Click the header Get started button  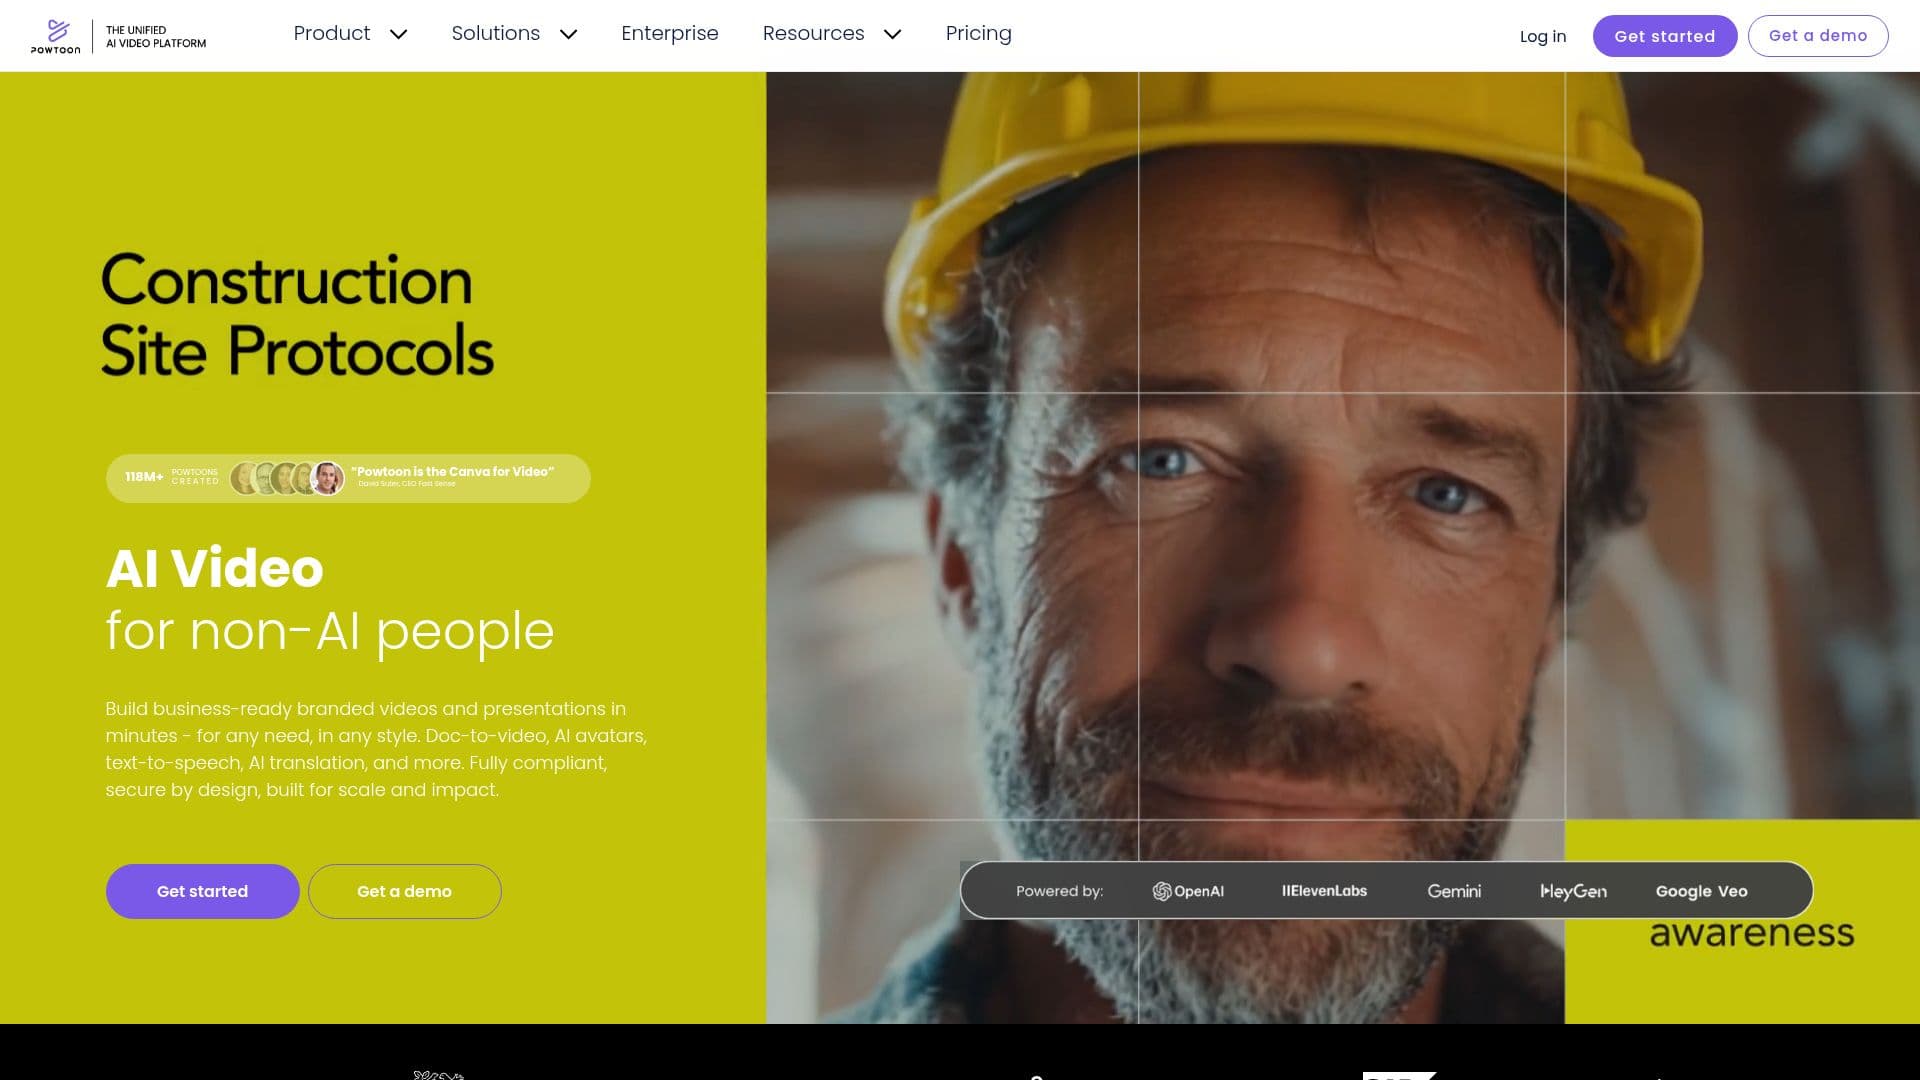(x=1664, y=36)
